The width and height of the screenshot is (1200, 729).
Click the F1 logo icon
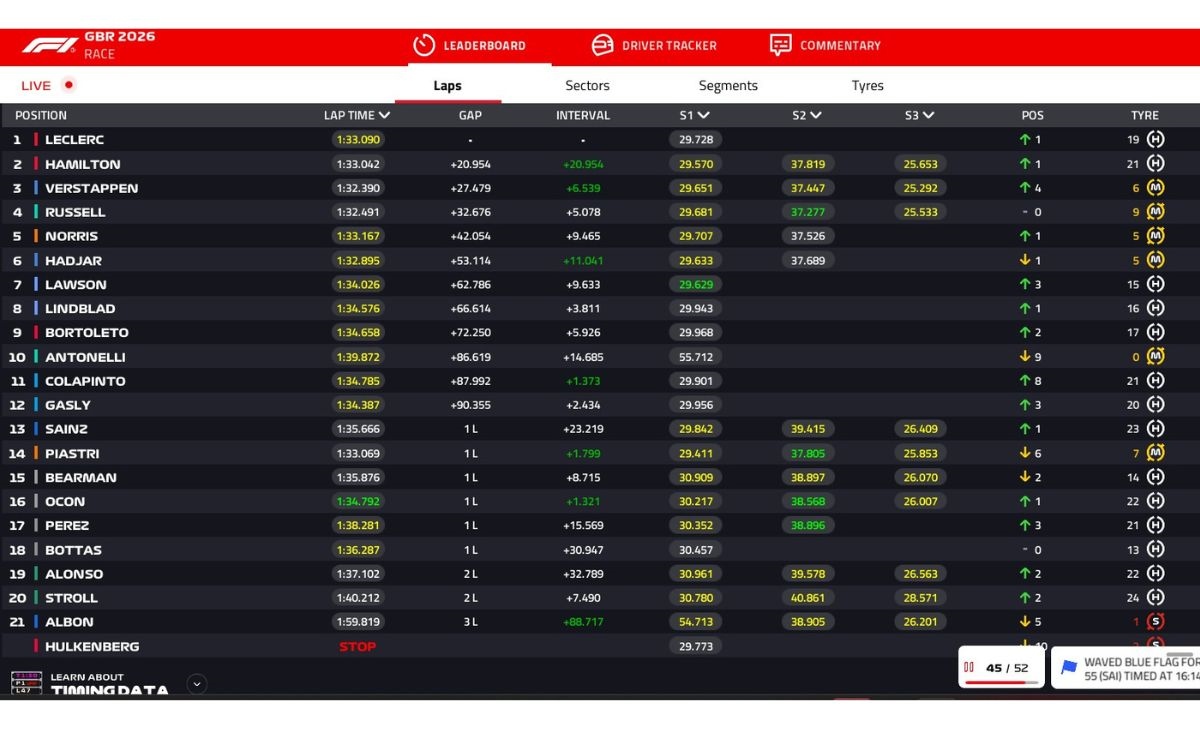pyautogui.click(x=50, y=45)
